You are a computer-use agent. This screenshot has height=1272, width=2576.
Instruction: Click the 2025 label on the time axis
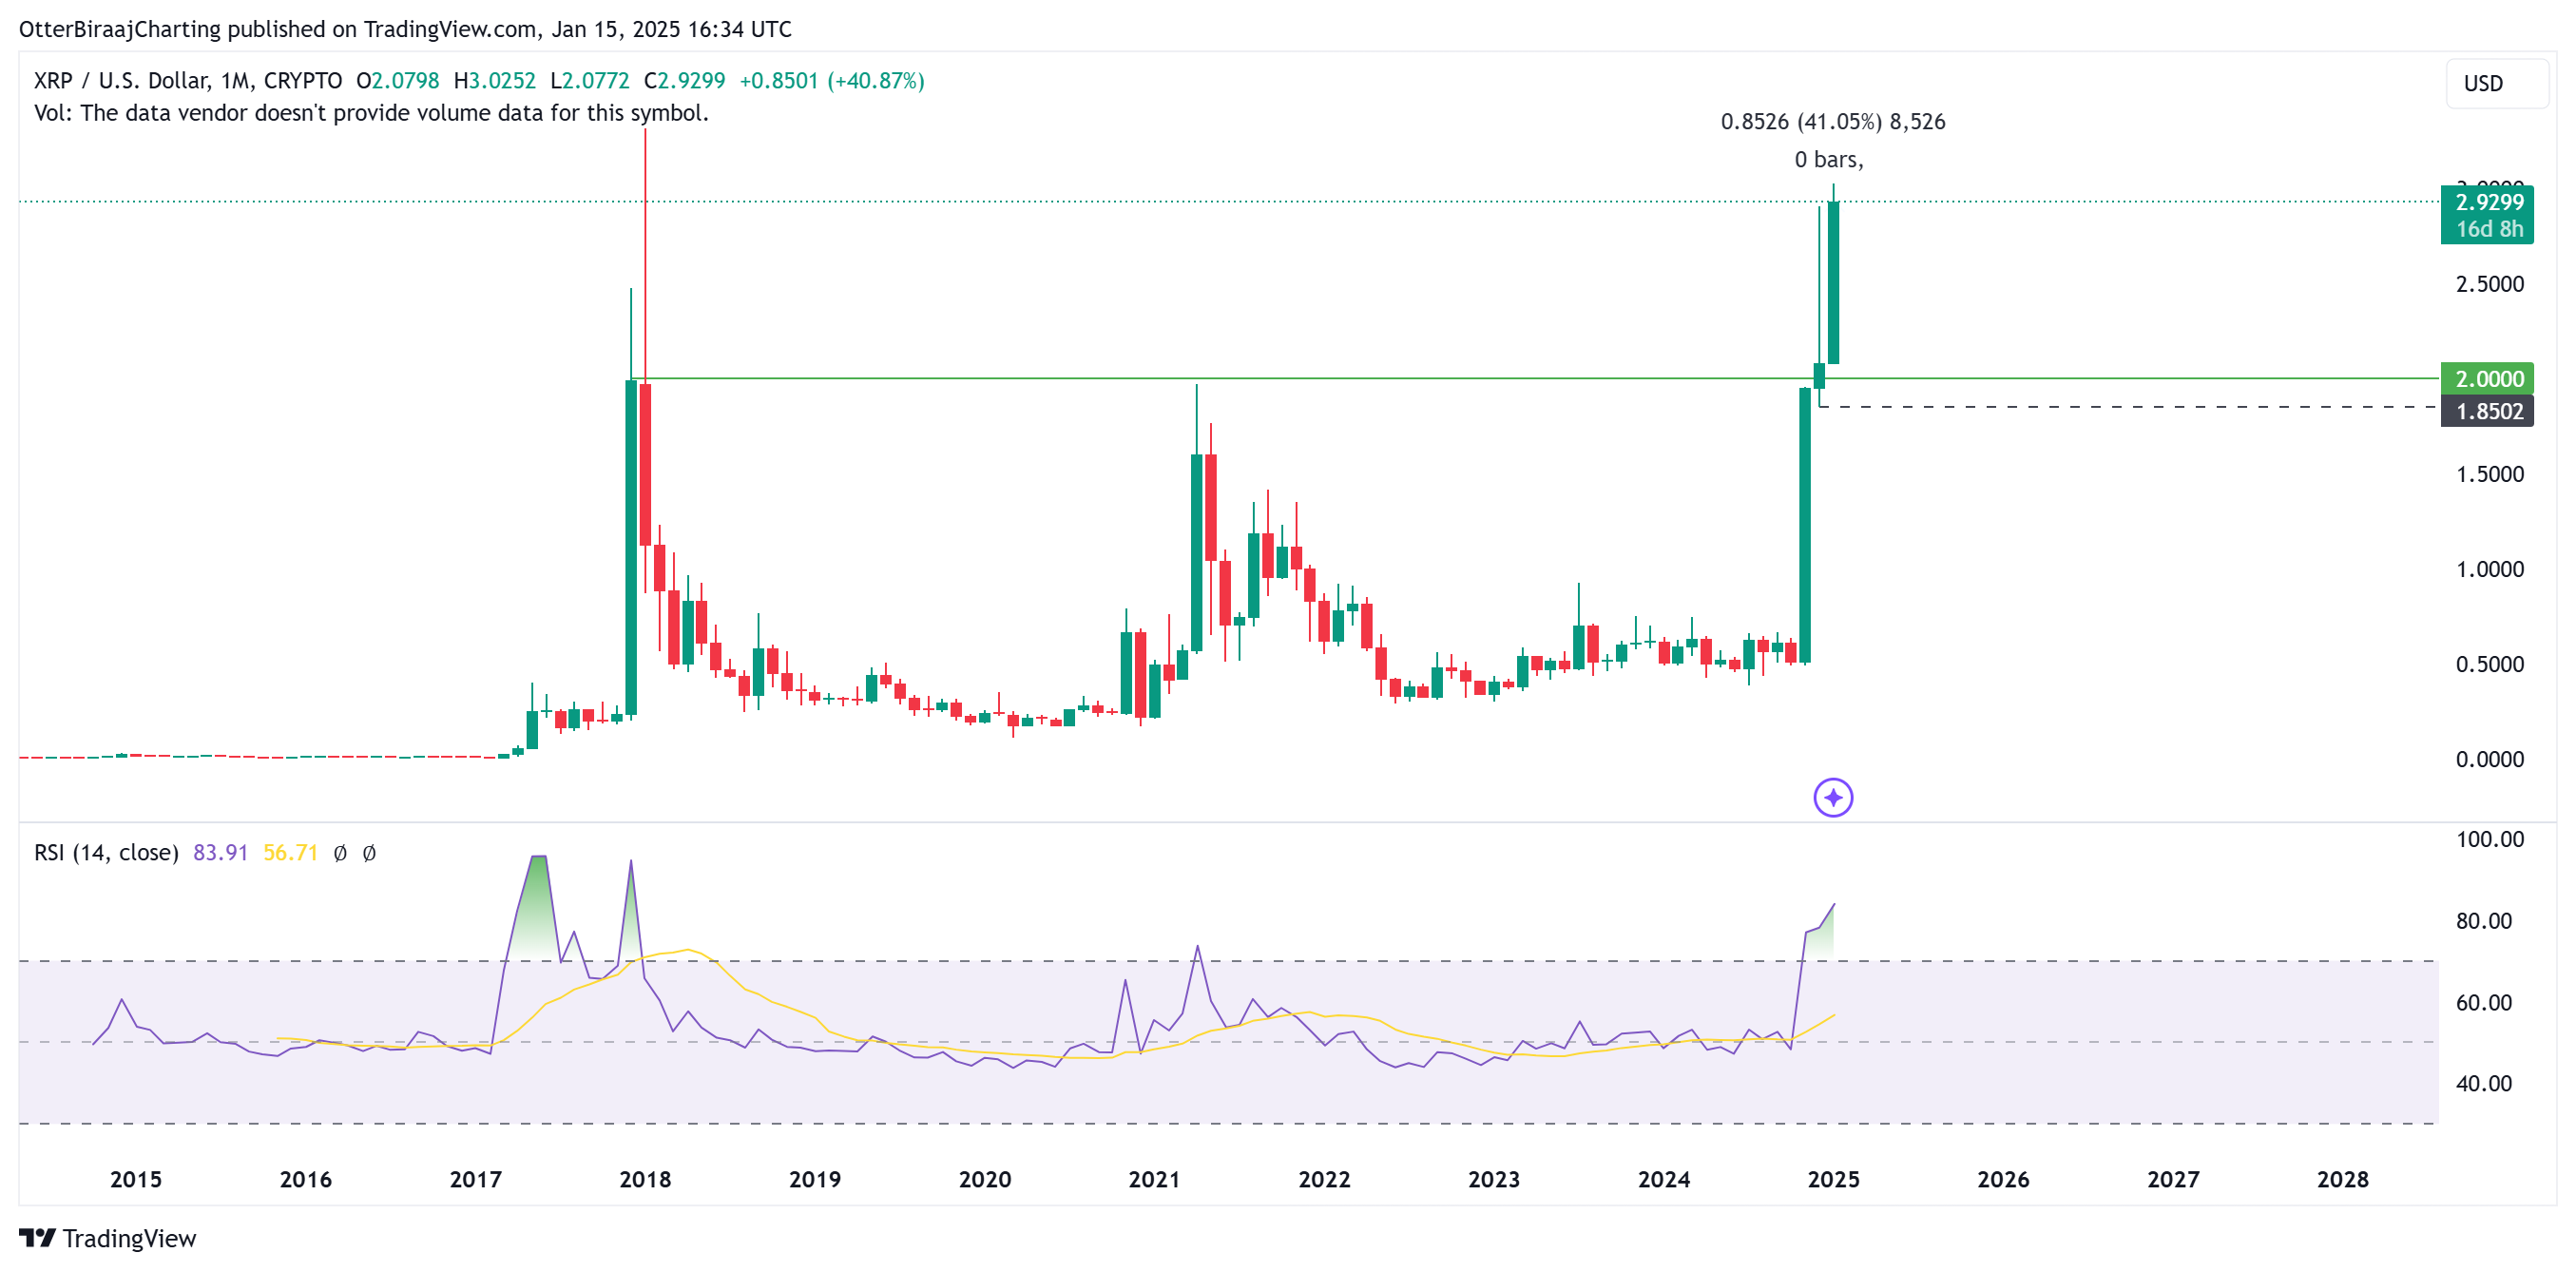(x=1833, y=1179)
